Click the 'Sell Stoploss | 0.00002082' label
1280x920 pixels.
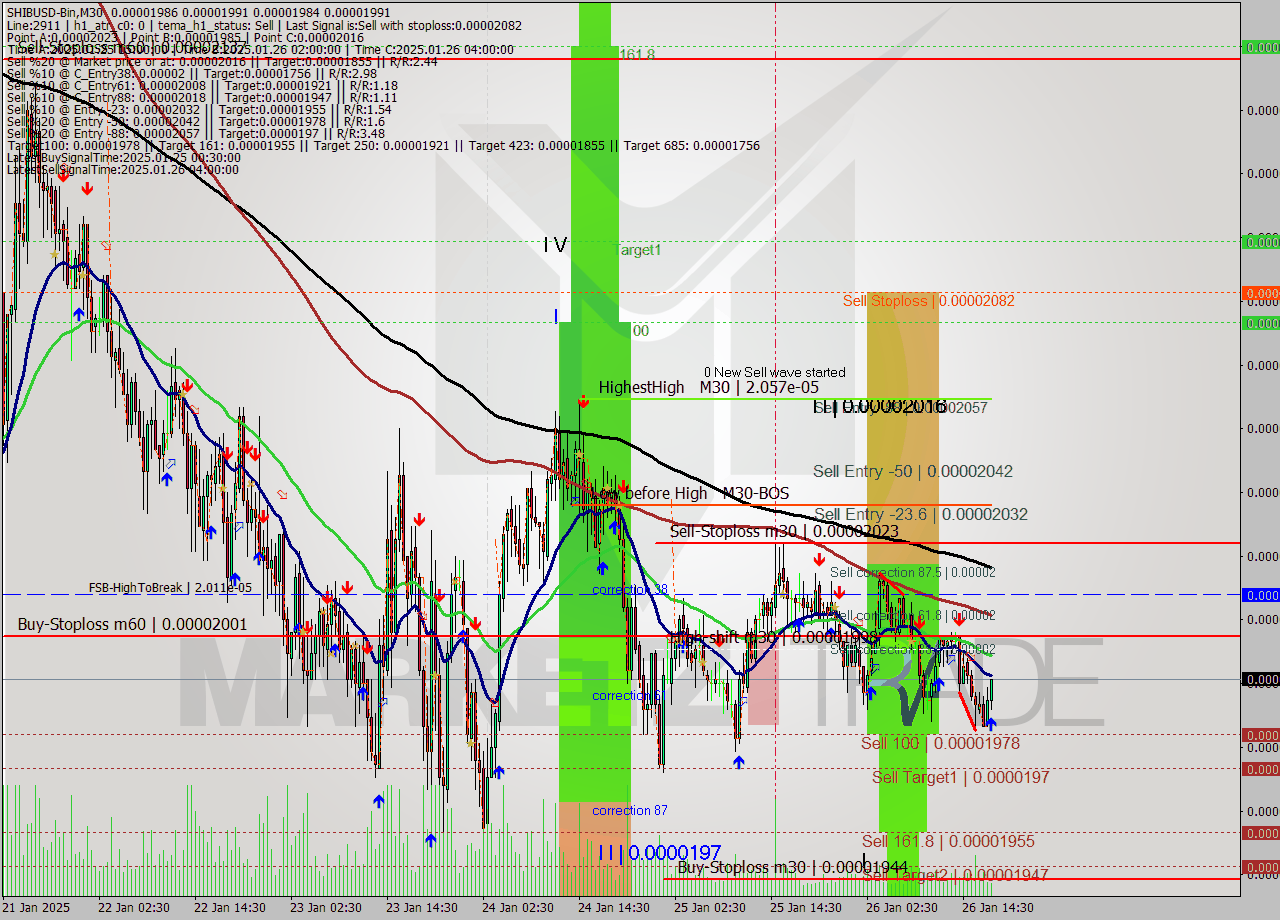click(x=929, y=300)
